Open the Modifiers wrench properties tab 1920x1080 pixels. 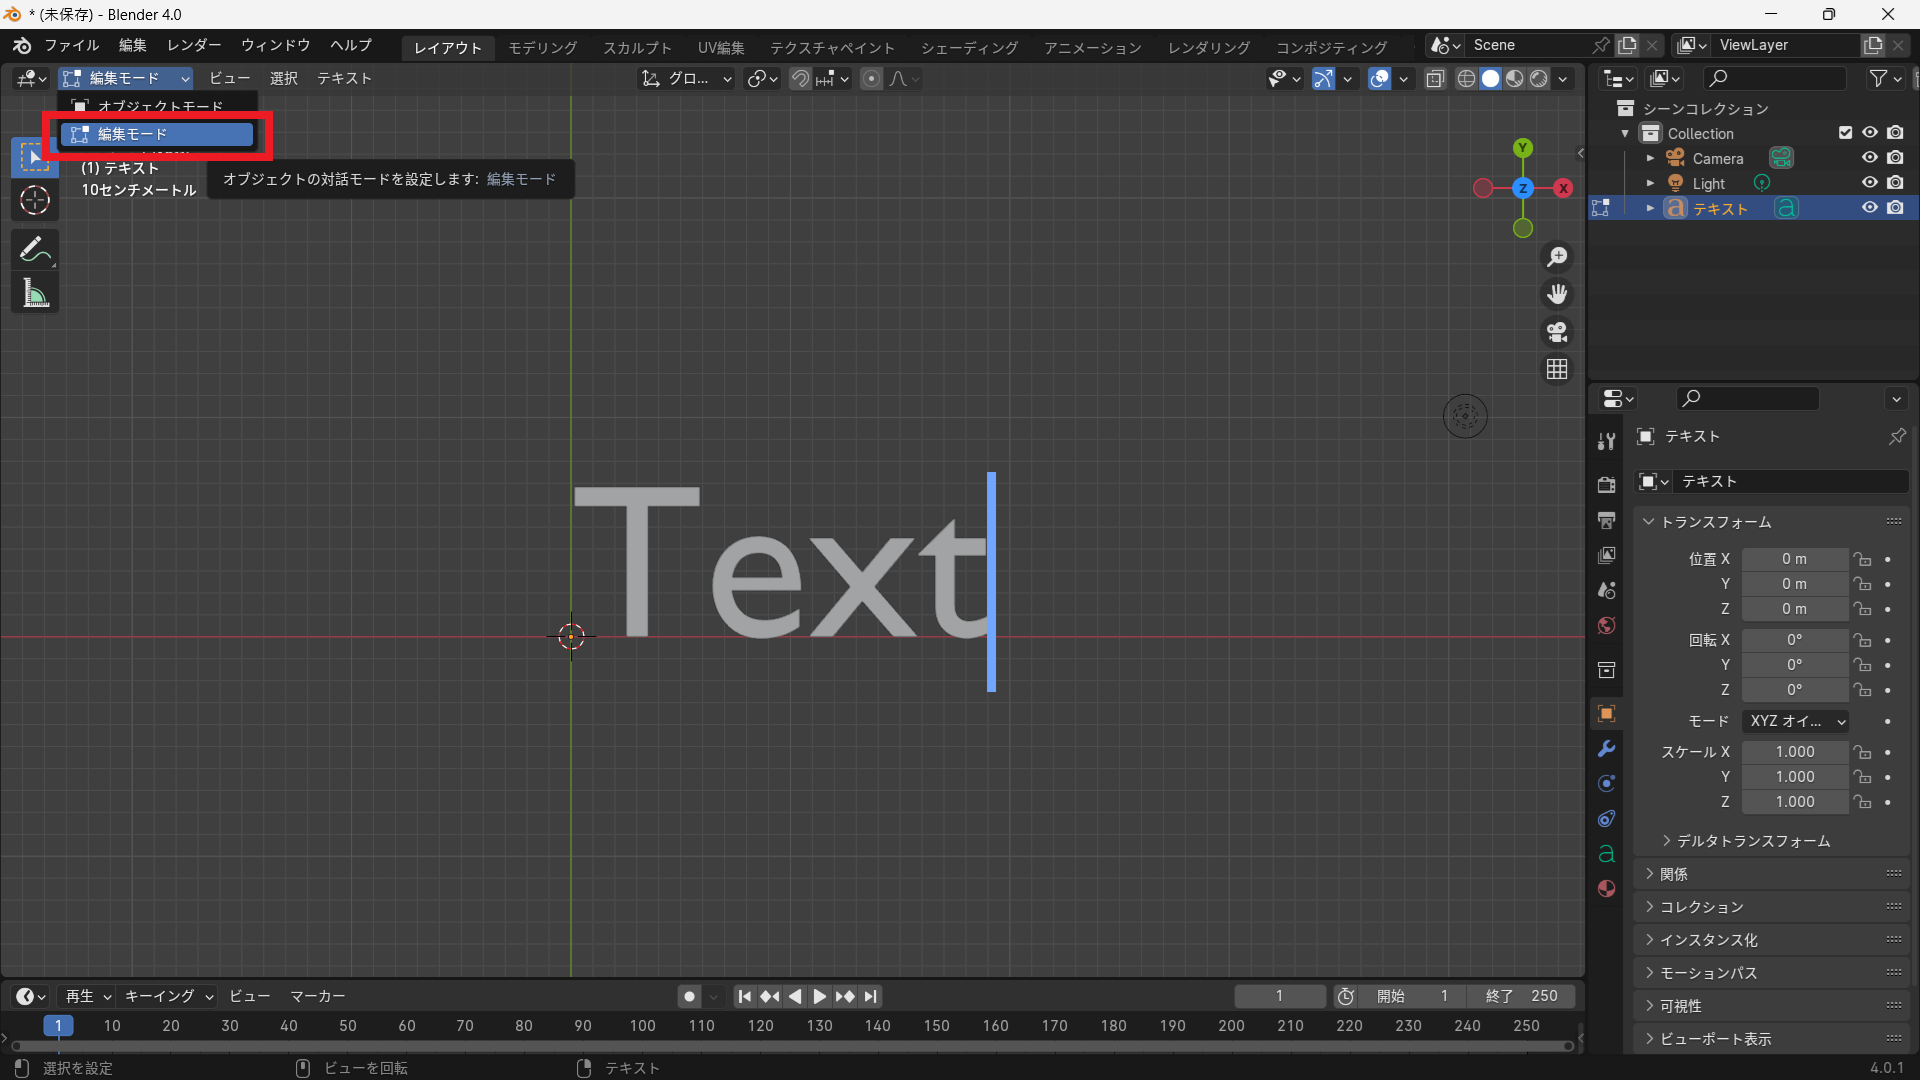pyautogui.click(x=1606, y=749)
